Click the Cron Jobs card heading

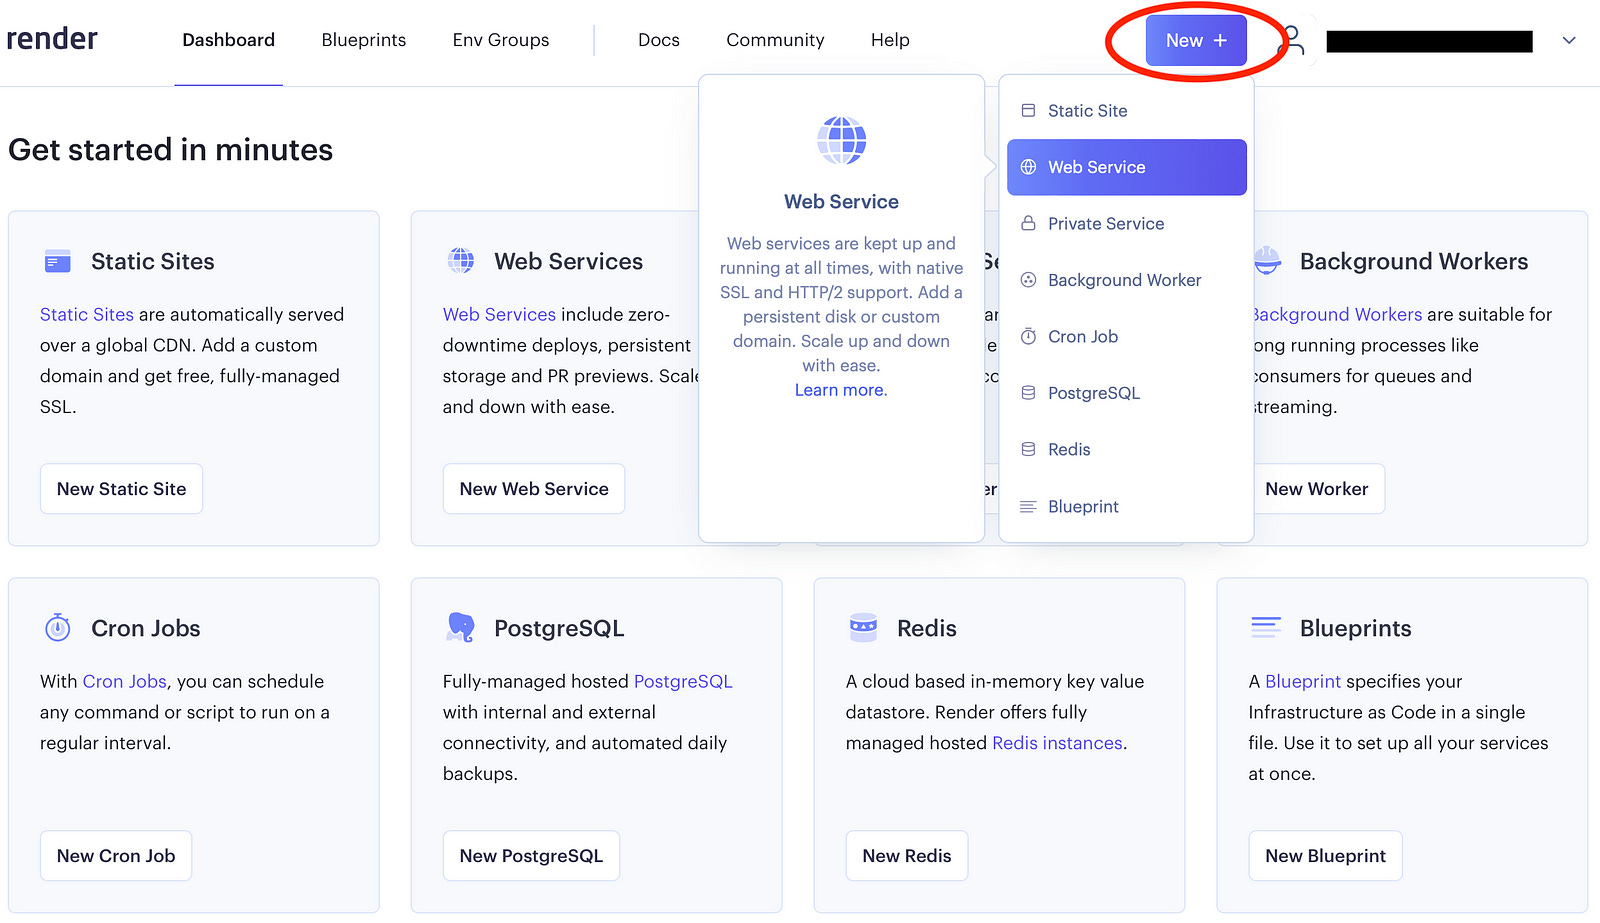(146, 628)
